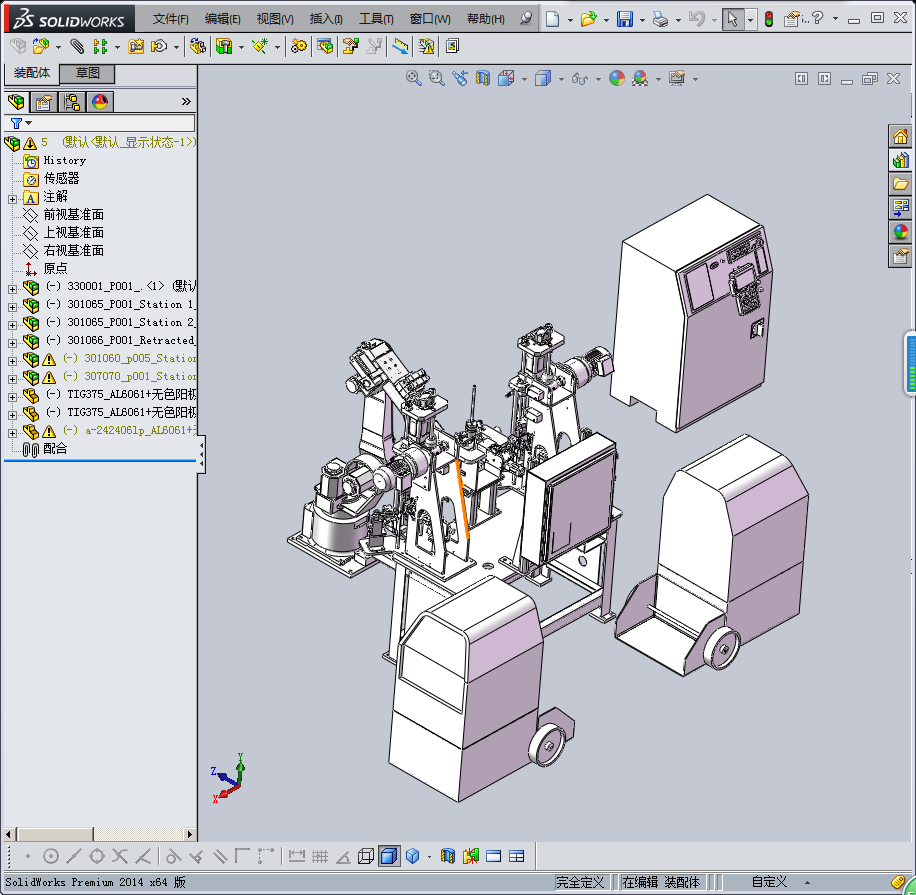Screen dimensions: 916x895
Task: Toggle the Select arrow cursor tool
Action: pos(733,19)
